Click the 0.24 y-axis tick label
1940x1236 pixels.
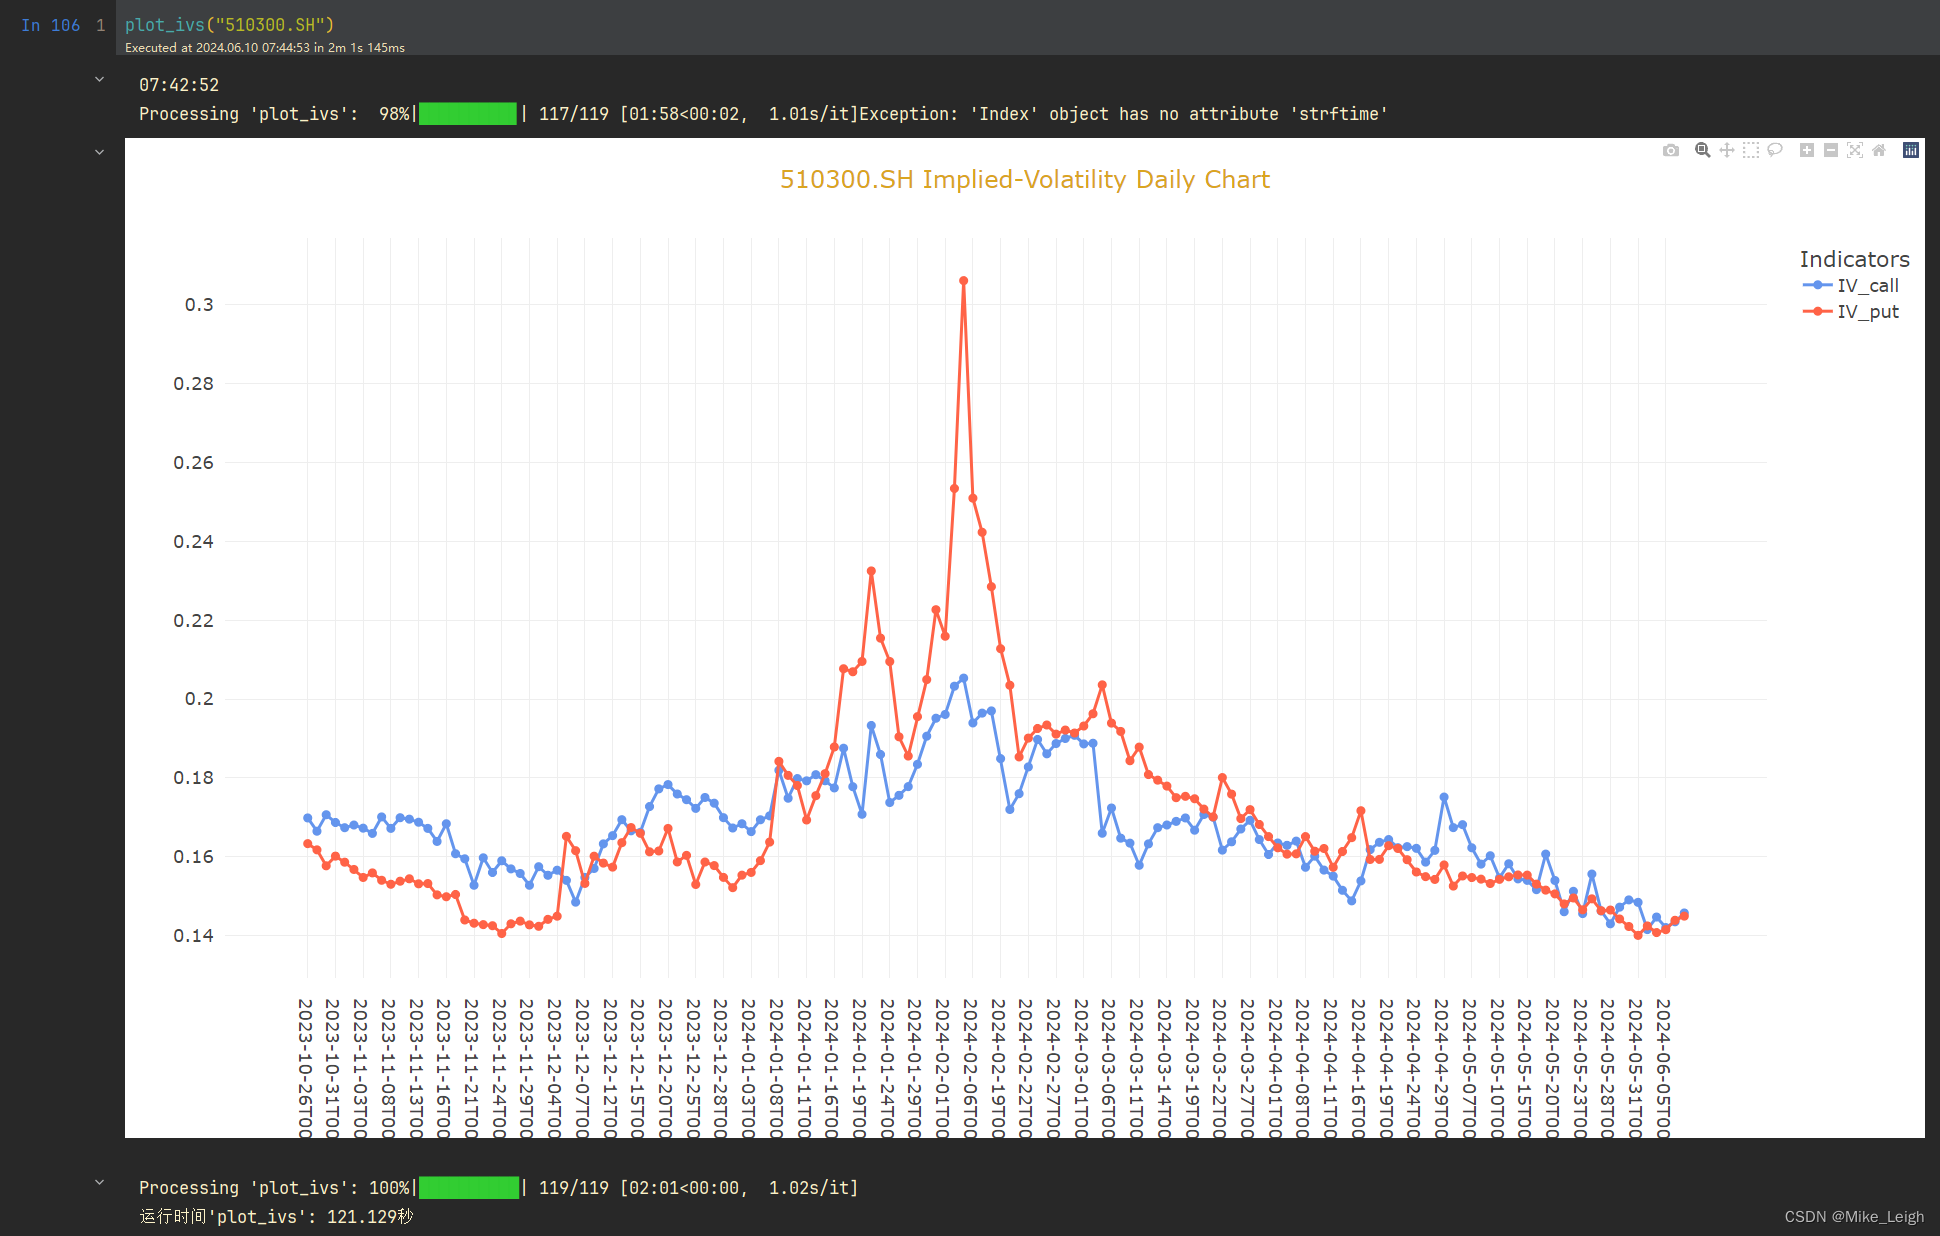click(x=193, y=541)
